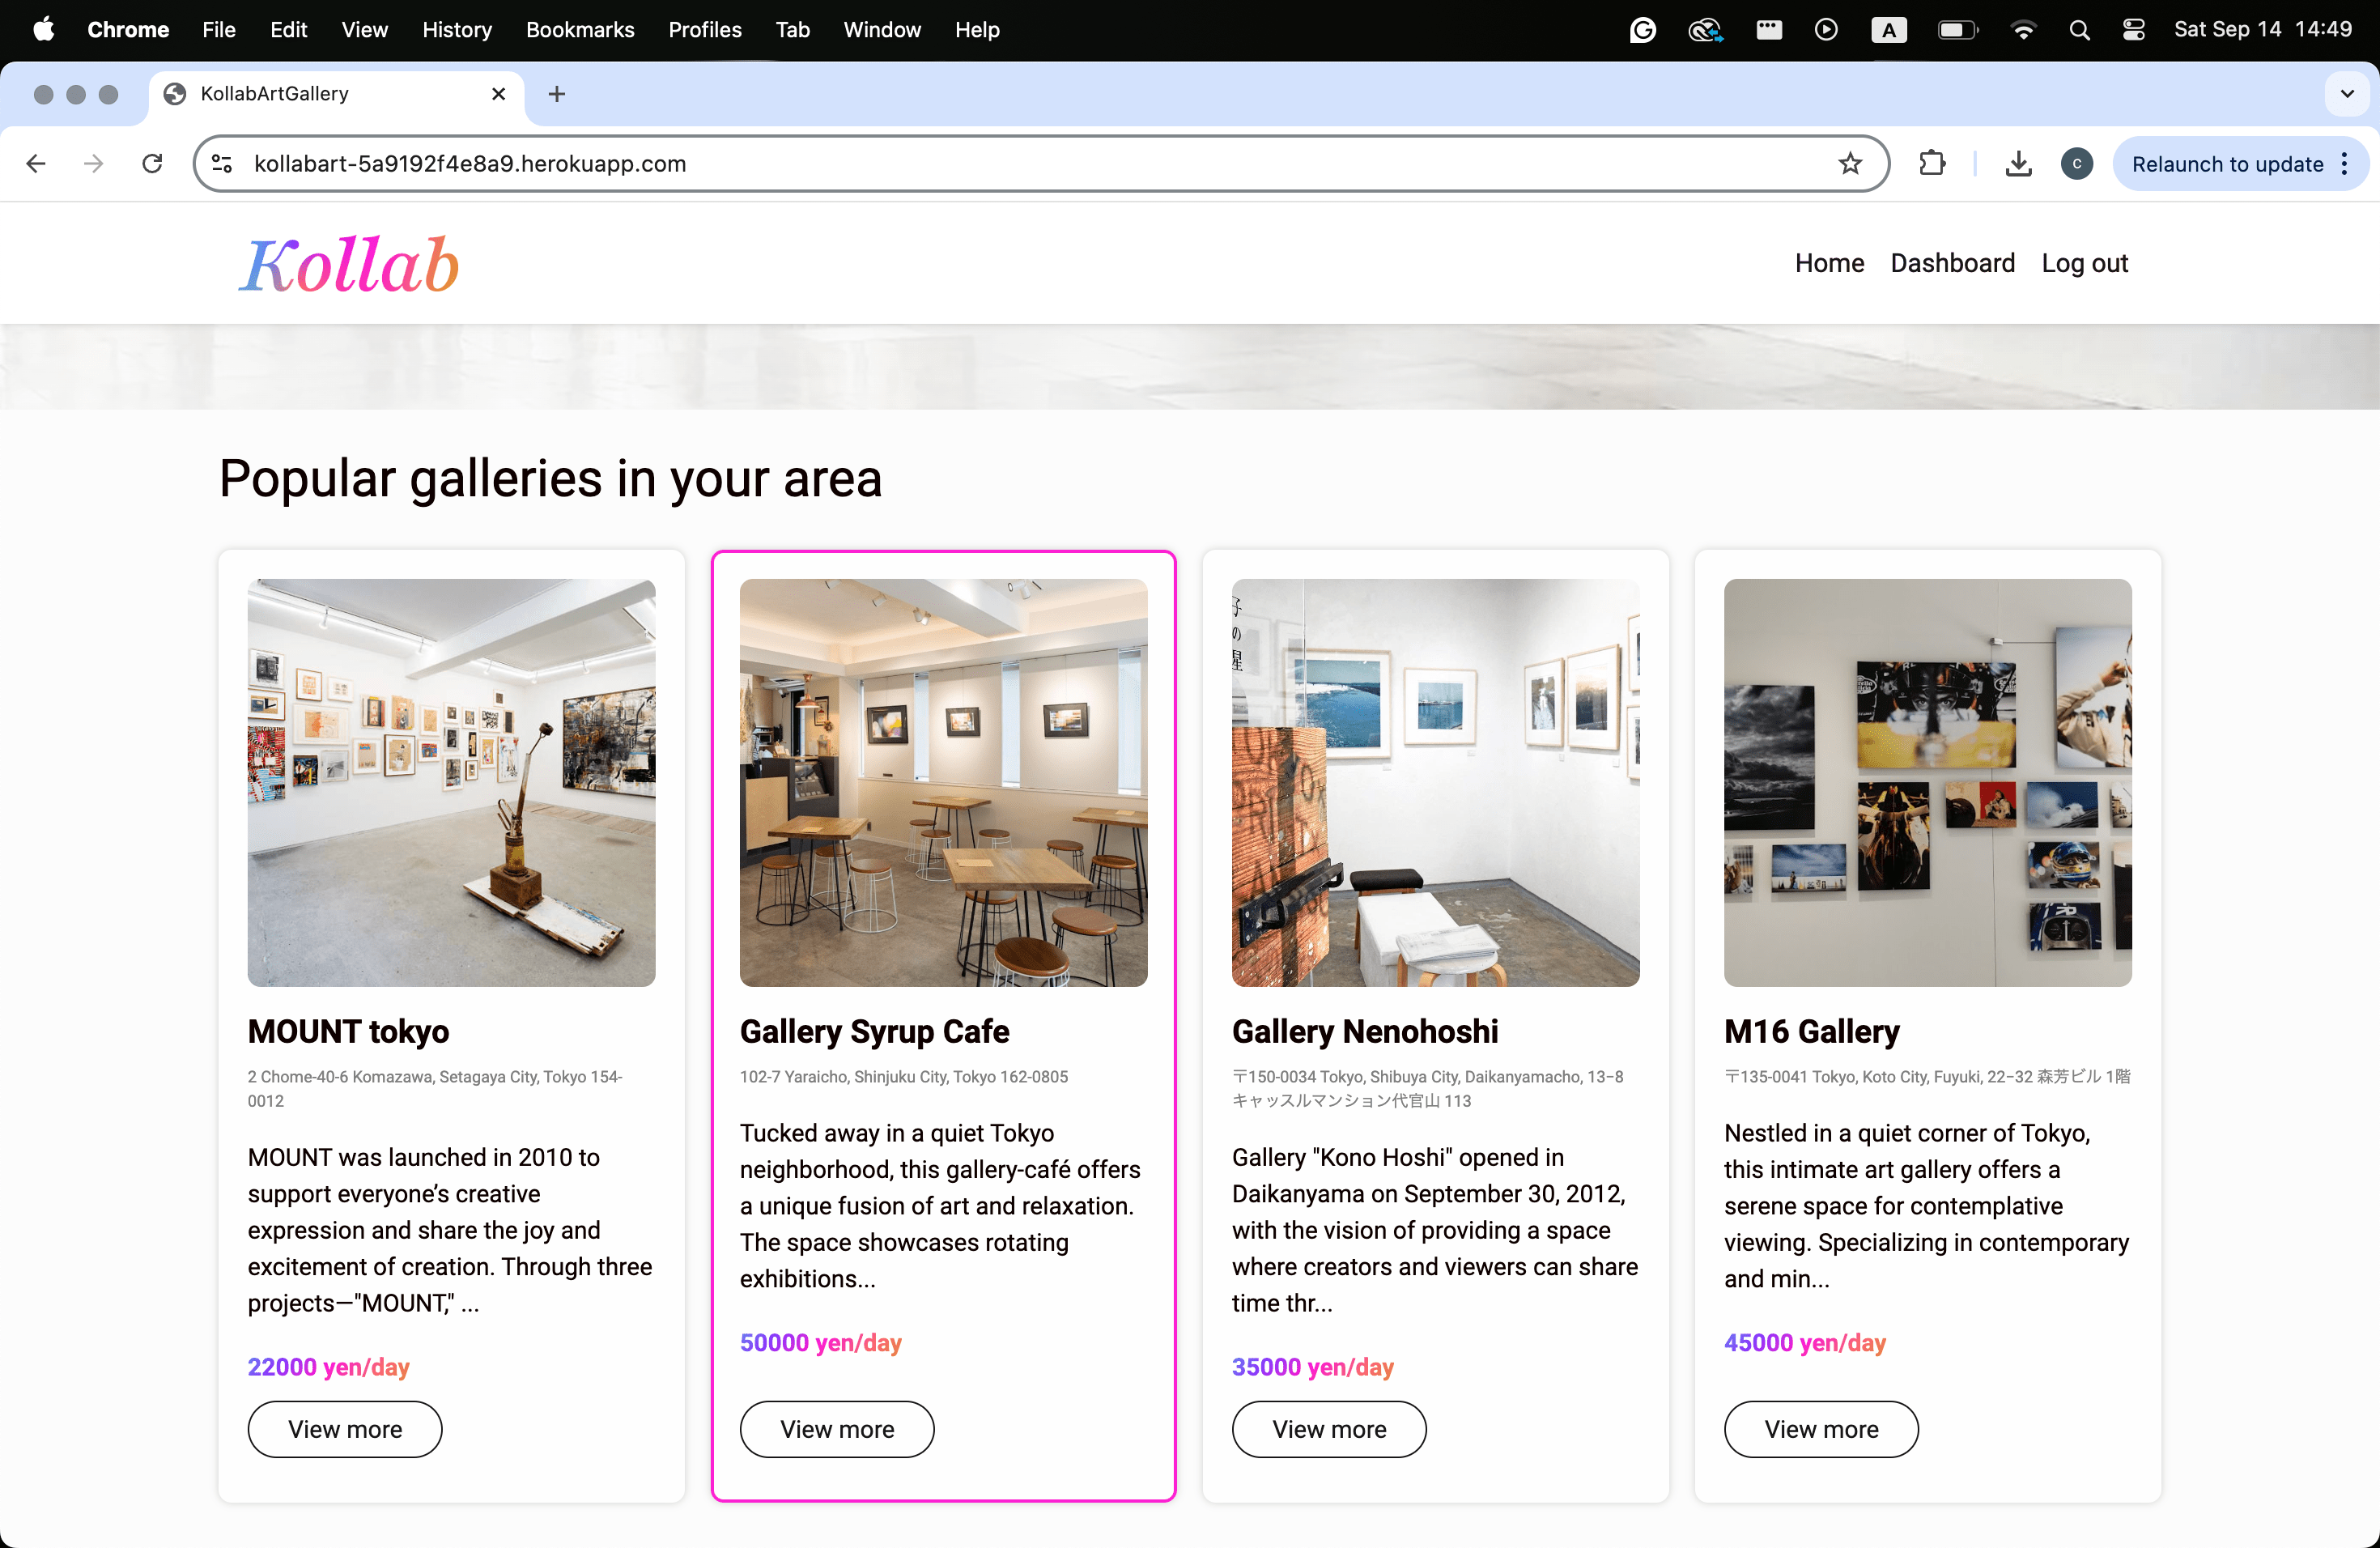The height and width of the screenshot is (1548, 2380).
Task: Open the Bookmarks menu in menu bar
Action: pyautogui.click(x=580, y=30)
